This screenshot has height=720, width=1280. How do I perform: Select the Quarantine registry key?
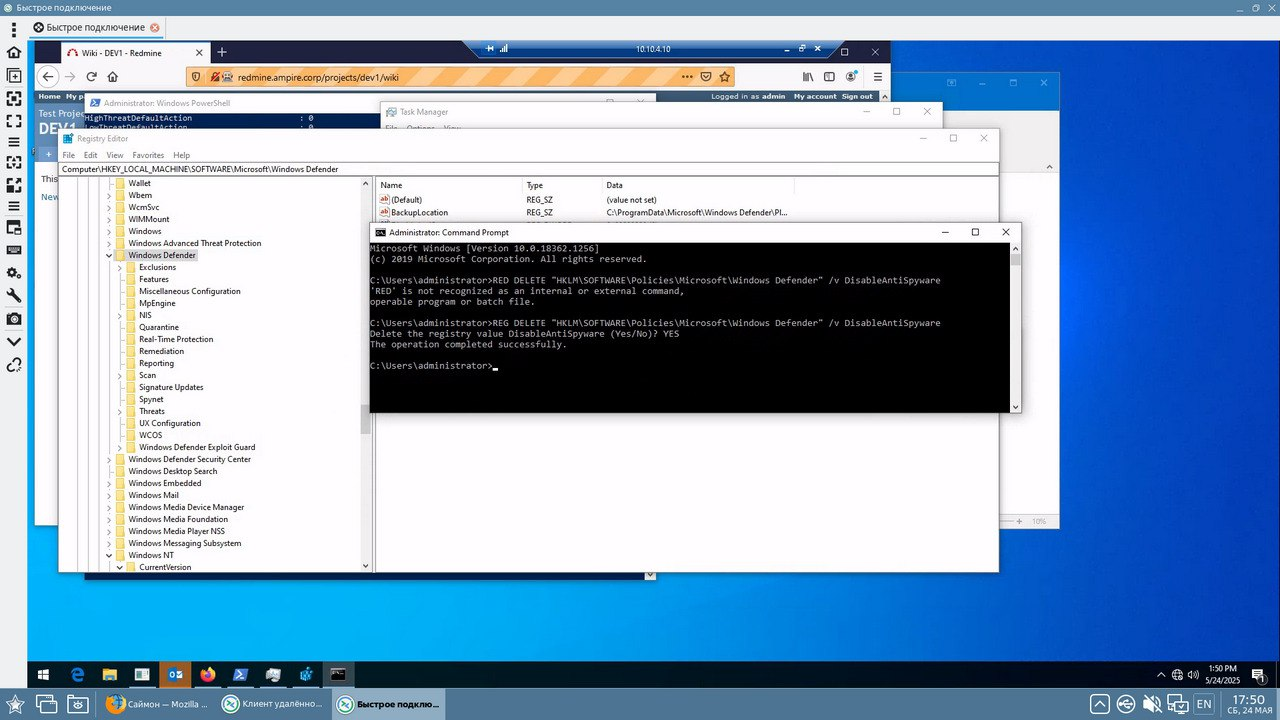pyautogui.click(x=159, y=327)
